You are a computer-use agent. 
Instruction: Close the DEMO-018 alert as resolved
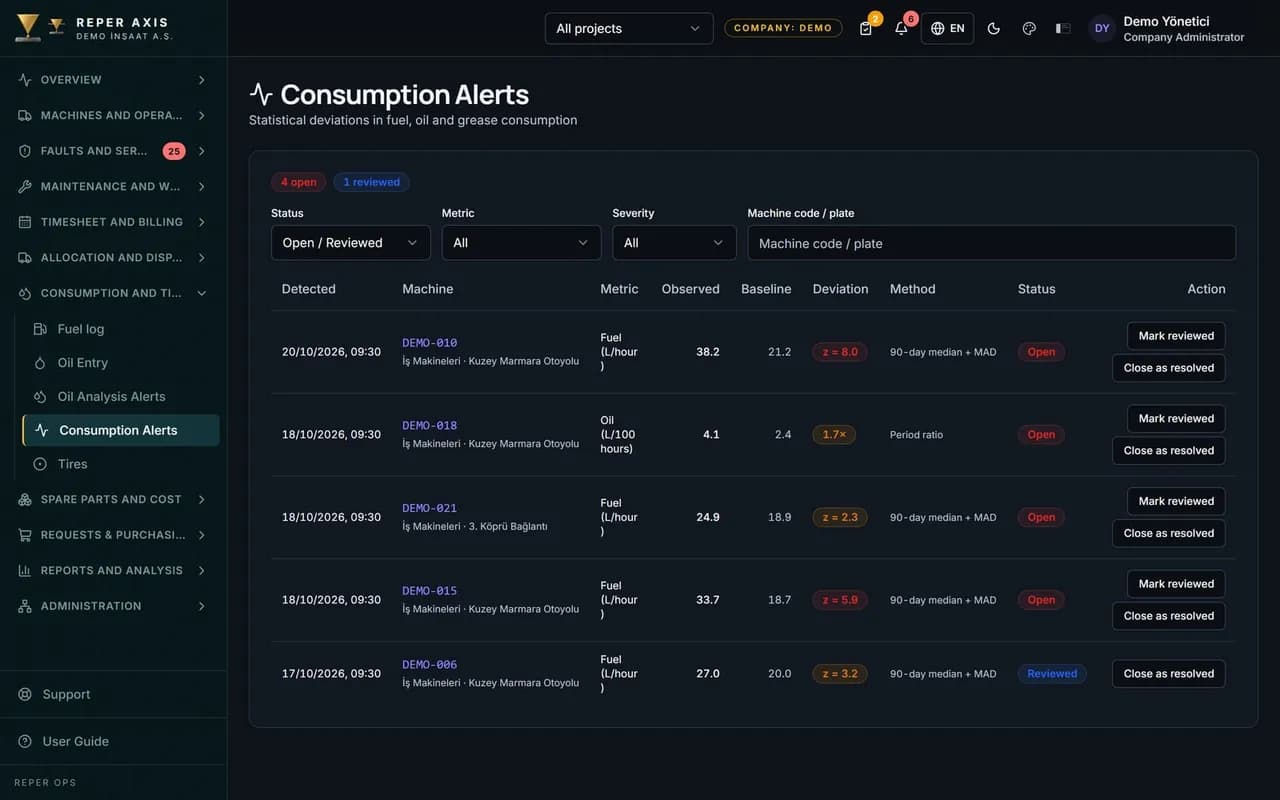tap(1169, 451)
